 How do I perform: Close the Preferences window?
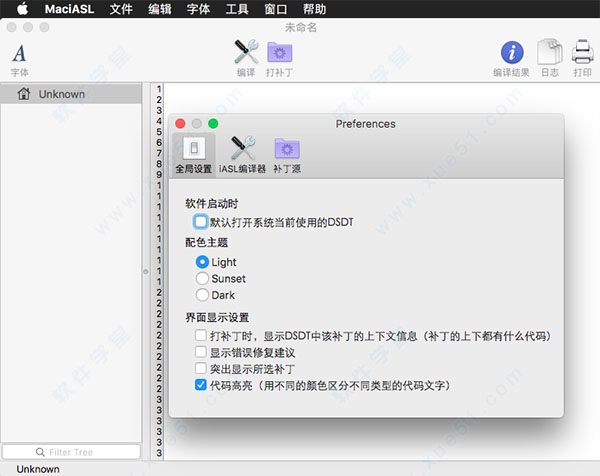[180, 124]
